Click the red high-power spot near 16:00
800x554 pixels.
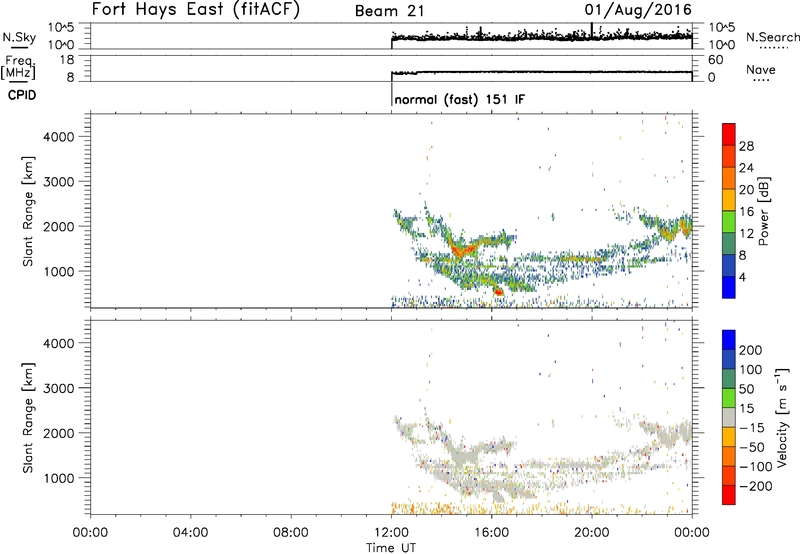point(498,292)
